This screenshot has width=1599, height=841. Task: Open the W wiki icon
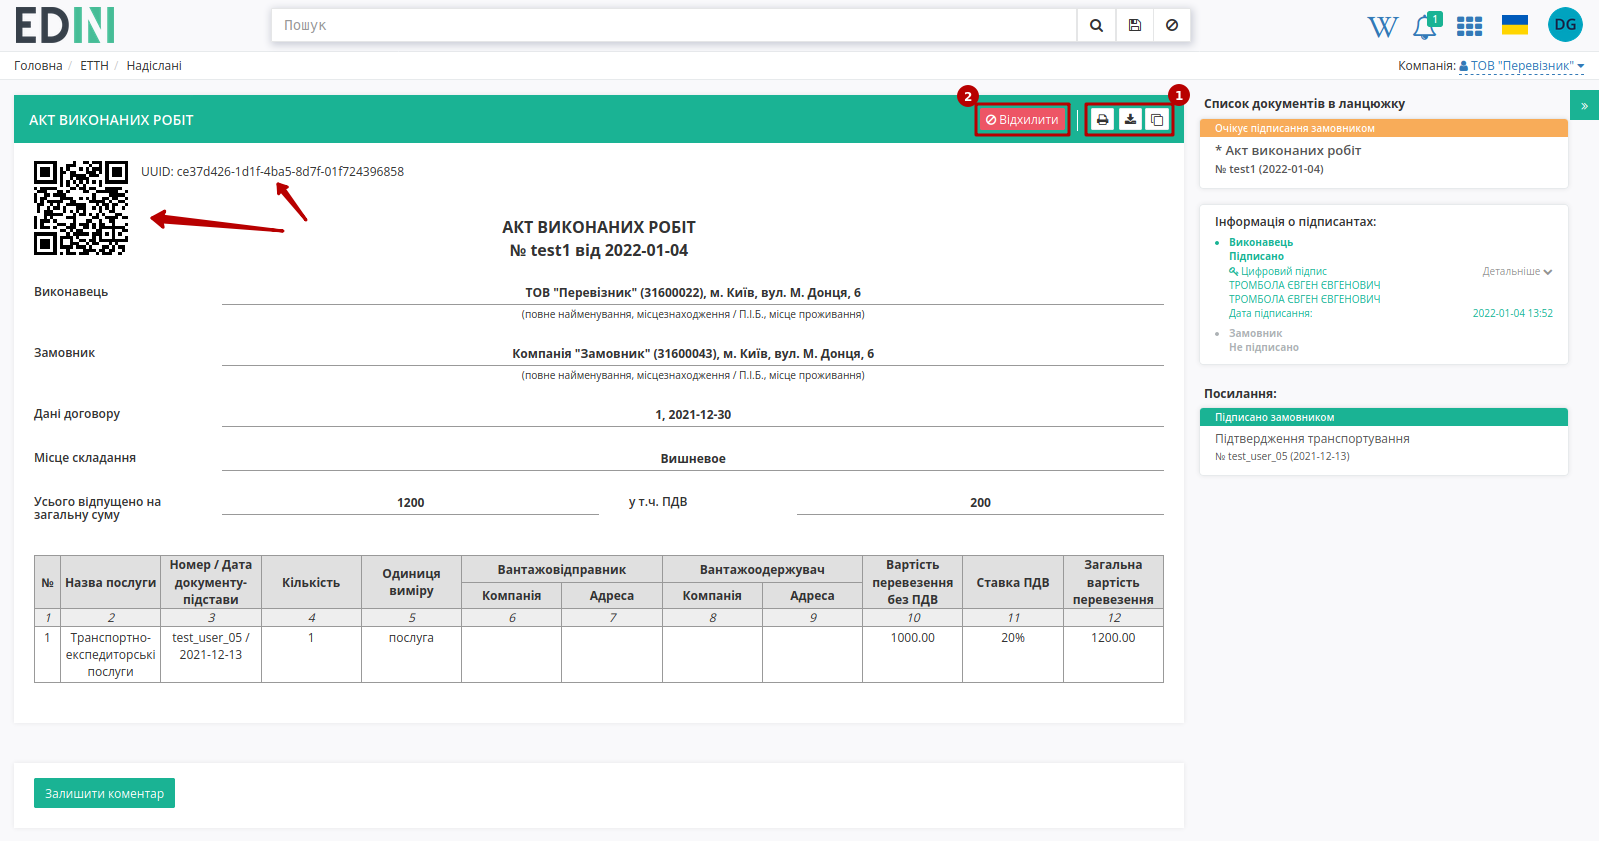(1383, 27)
